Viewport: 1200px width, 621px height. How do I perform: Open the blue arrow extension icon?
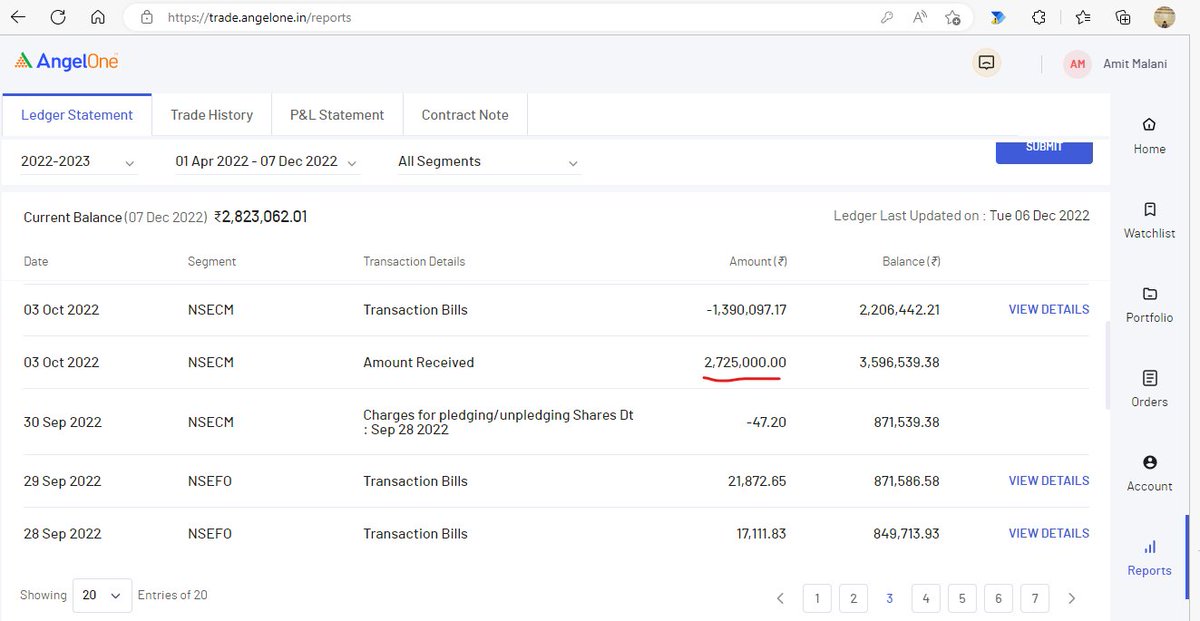998,17
